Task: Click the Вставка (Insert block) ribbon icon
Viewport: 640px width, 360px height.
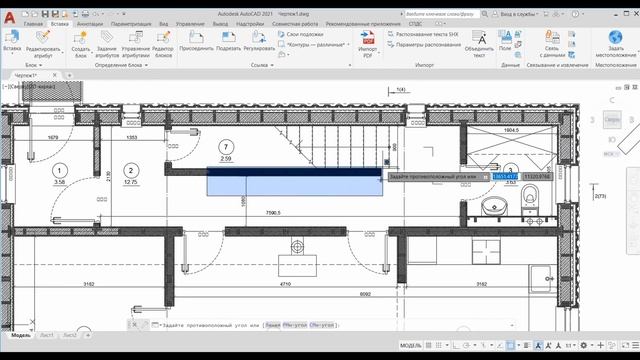Action: [12, 37]
